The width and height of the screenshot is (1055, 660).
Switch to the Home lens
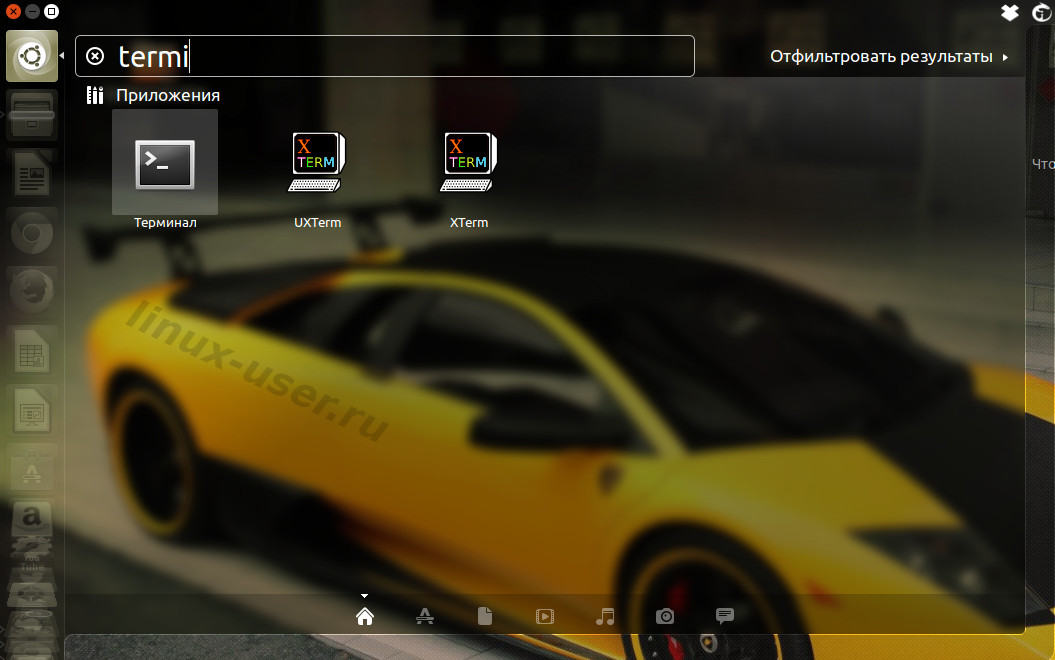click(x=365, y=616)
